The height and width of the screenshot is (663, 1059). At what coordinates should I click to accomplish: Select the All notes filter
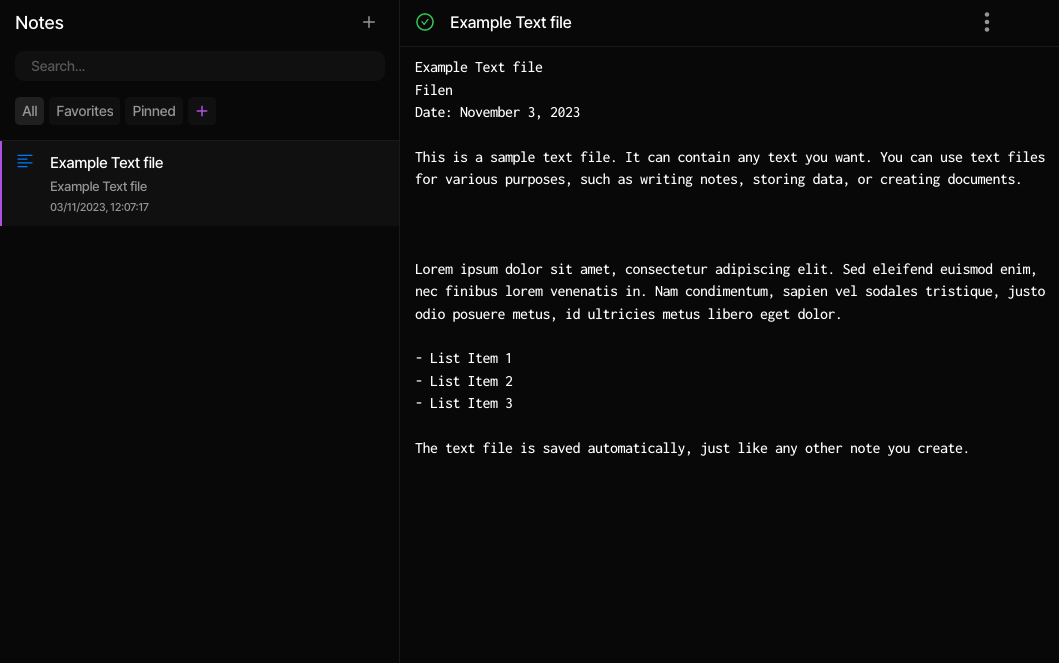coord(30,111)
